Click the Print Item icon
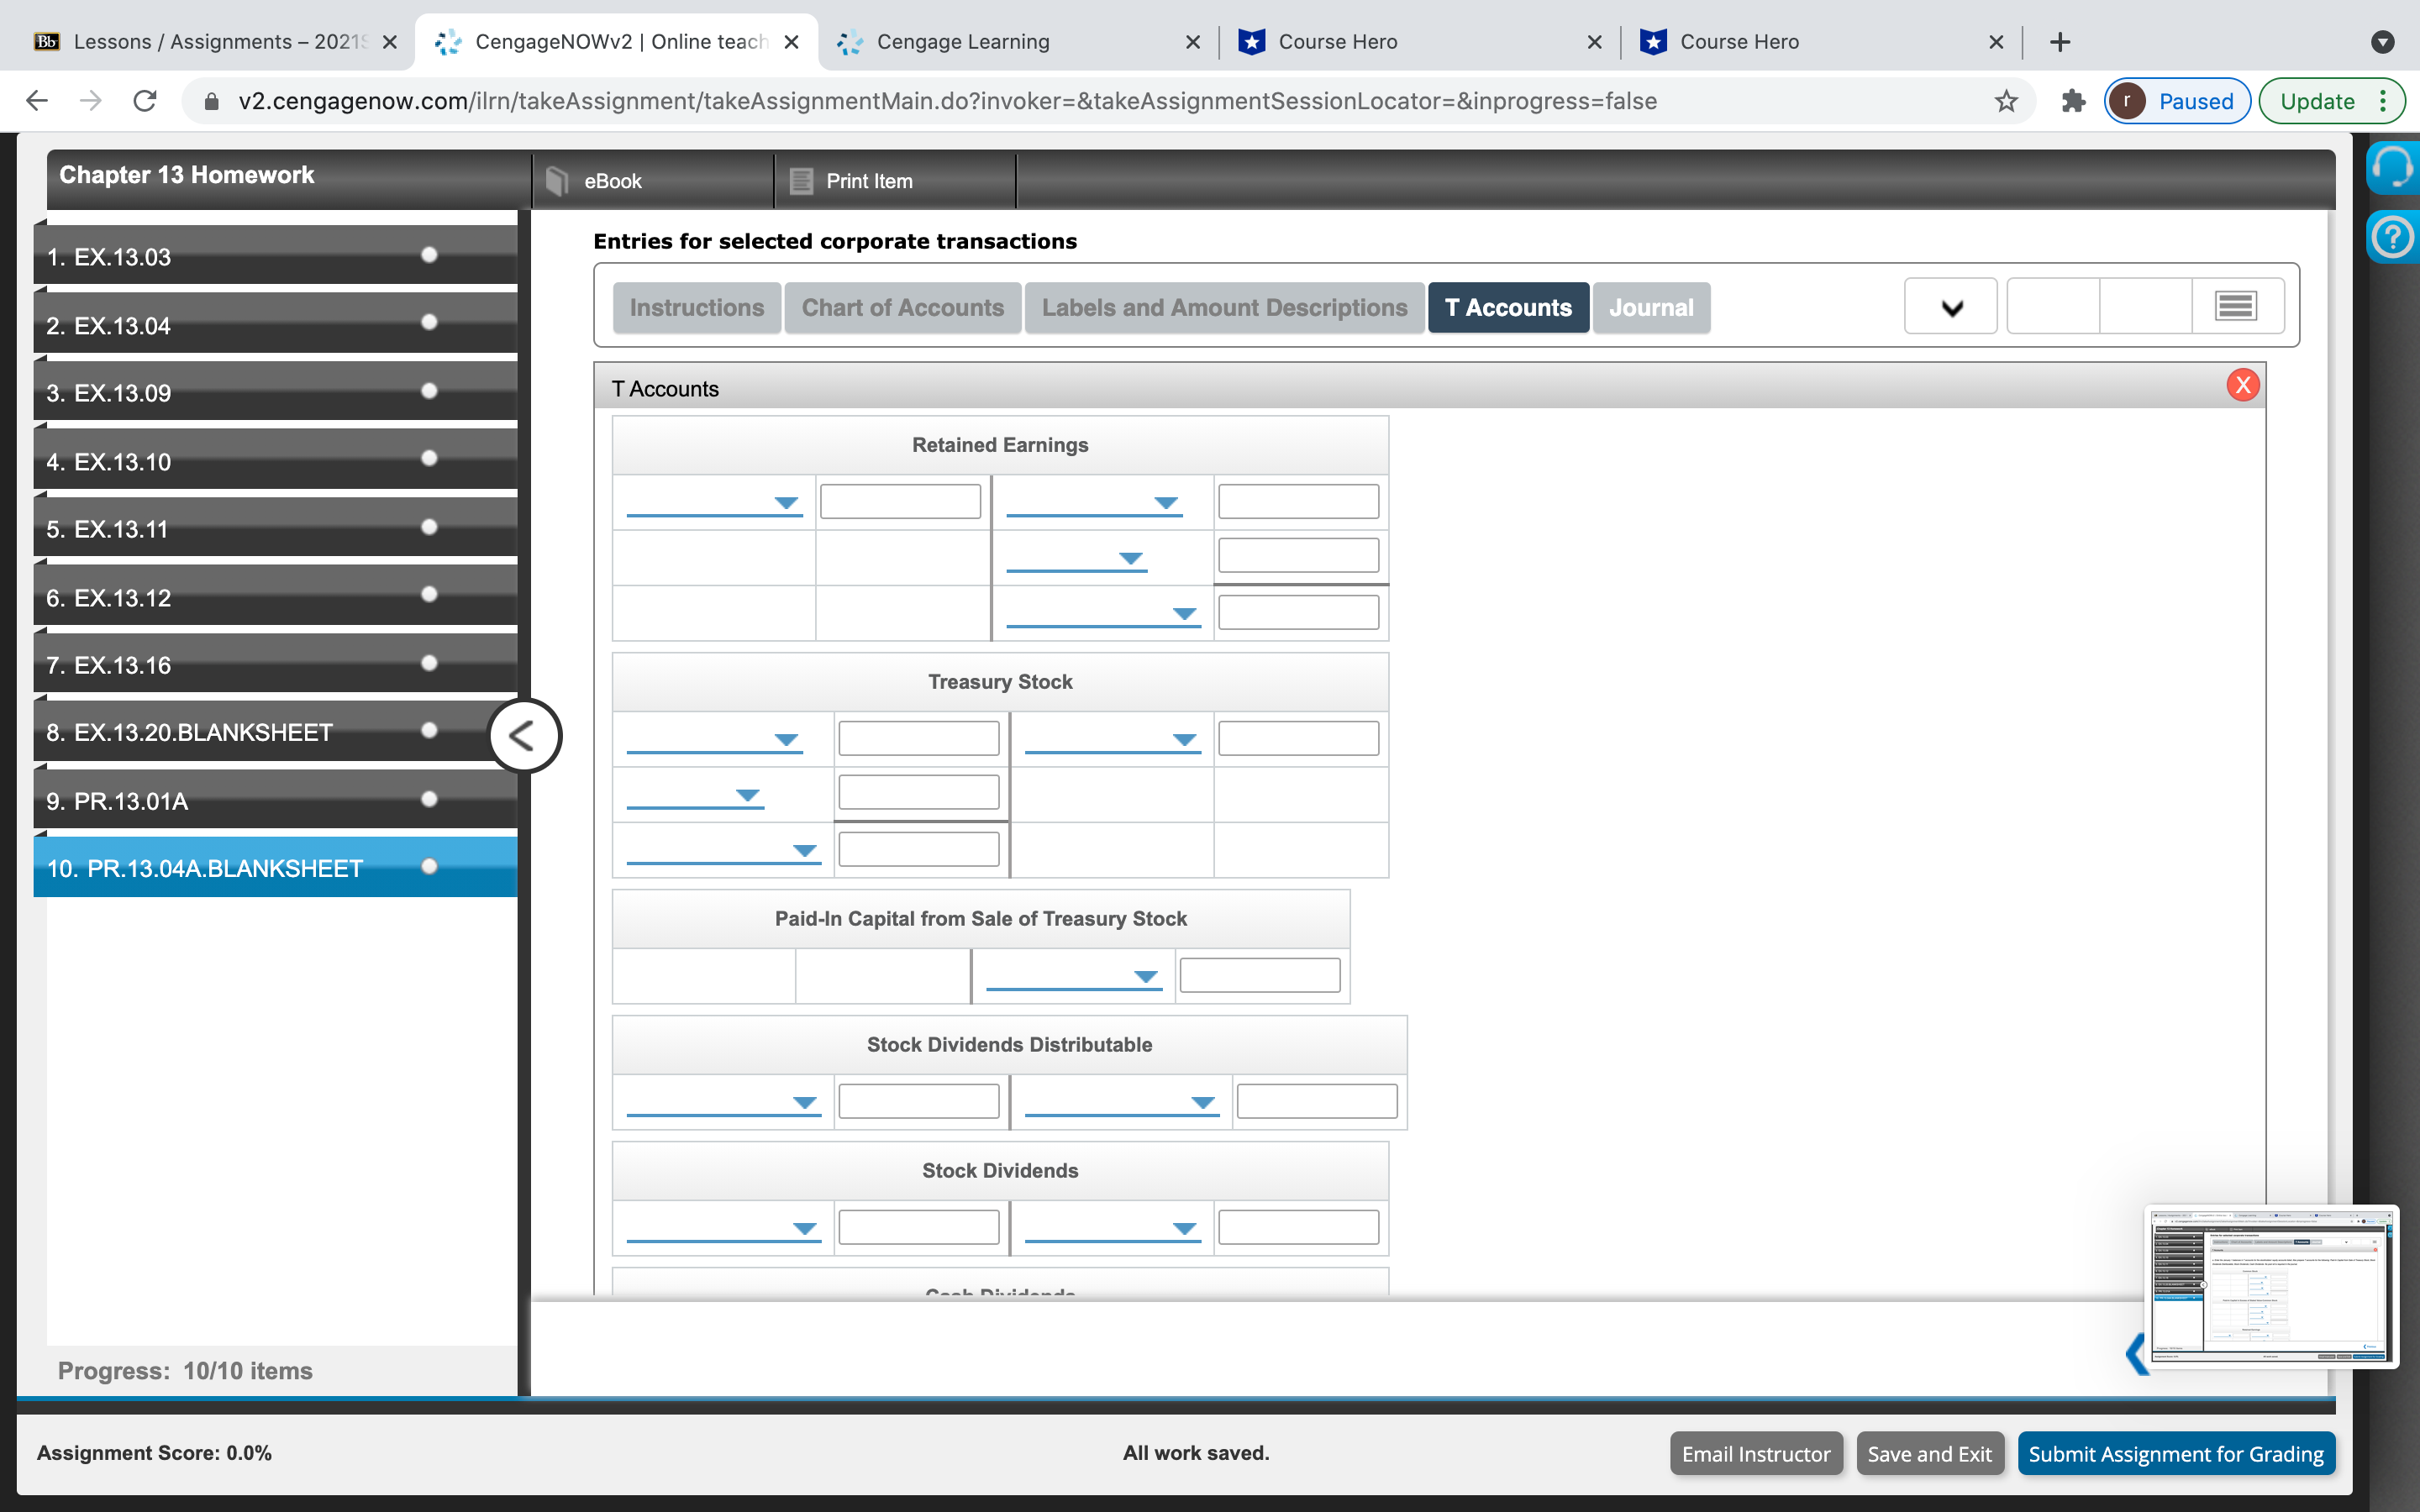2420x1512 pixels. (801, 181)
